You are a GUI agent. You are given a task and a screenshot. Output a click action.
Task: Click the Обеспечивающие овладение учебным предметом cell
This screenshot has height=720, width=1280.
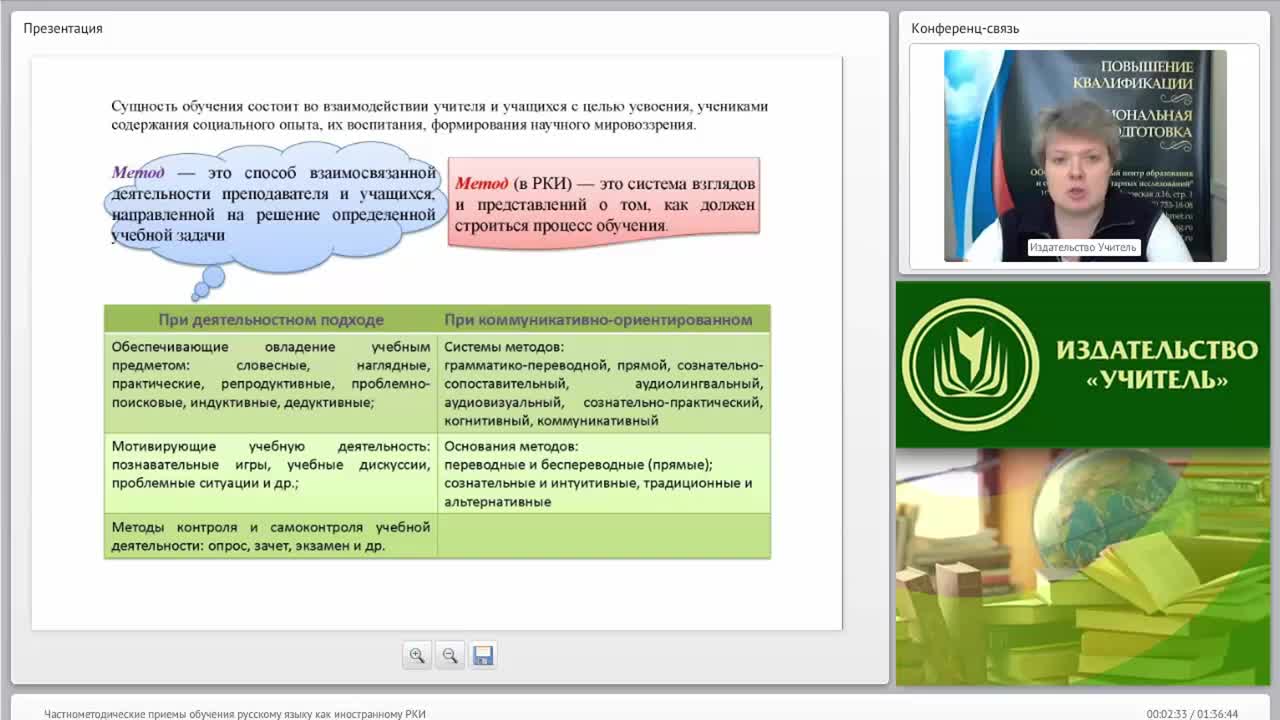[271, 384]
